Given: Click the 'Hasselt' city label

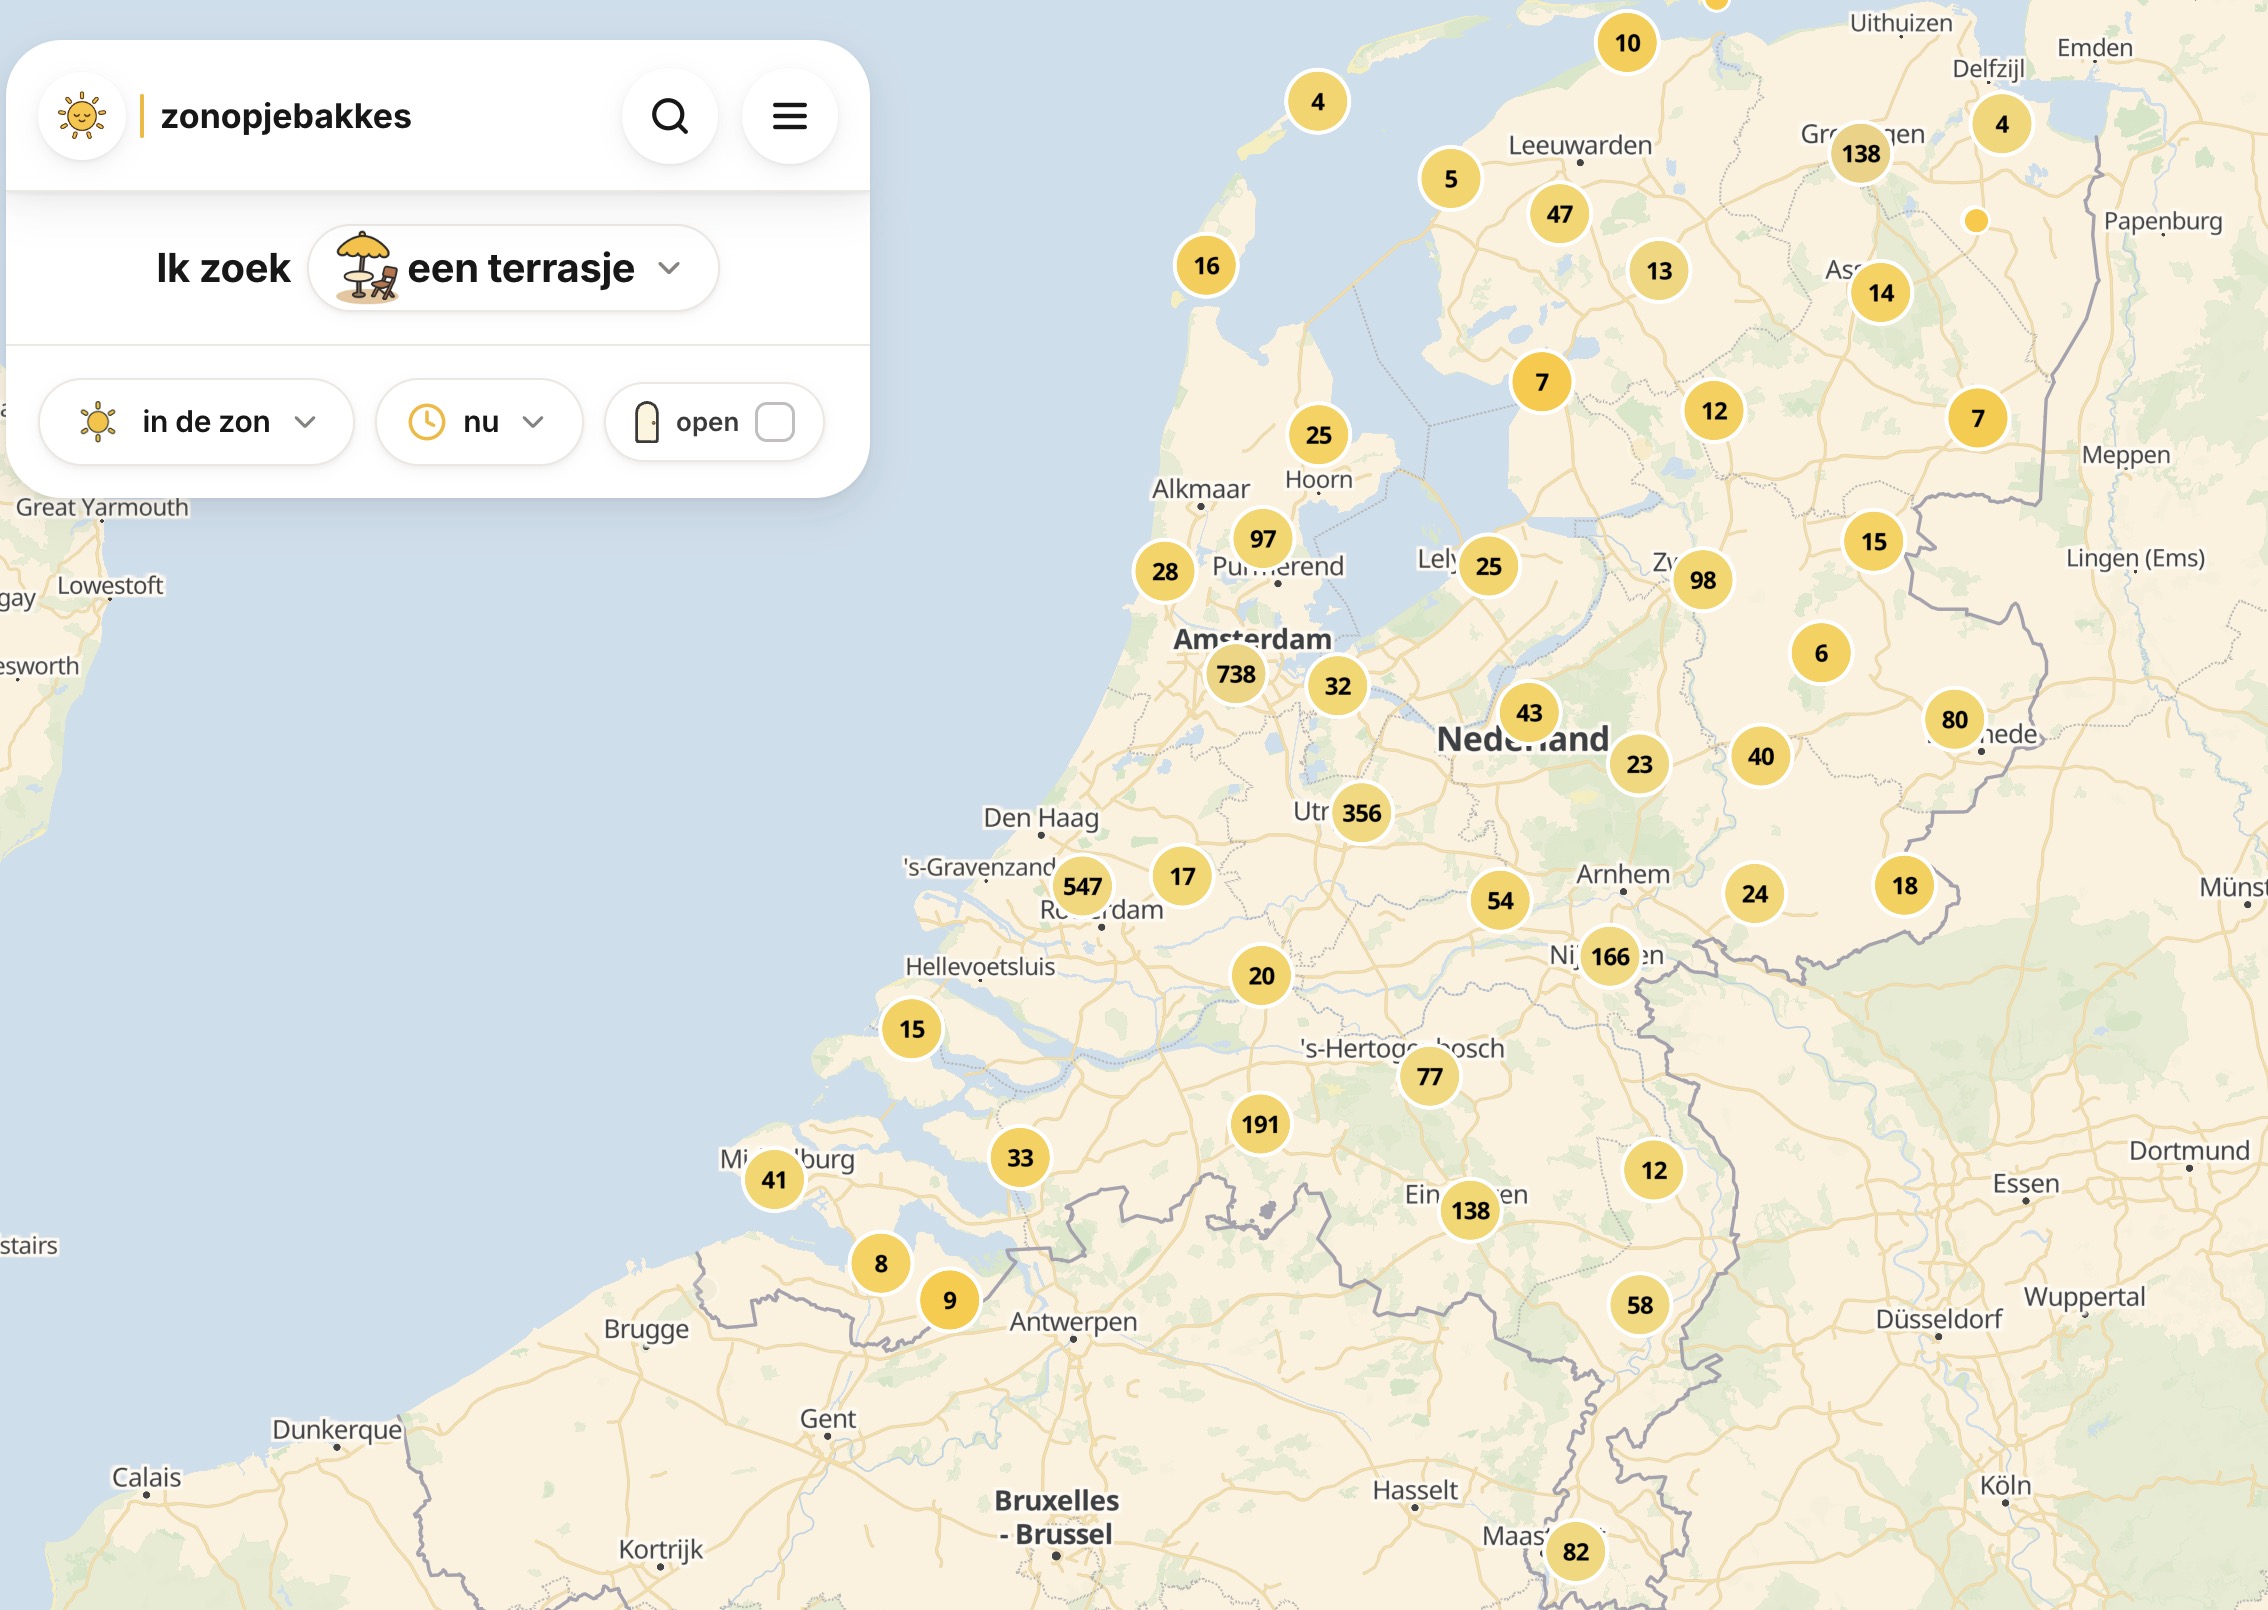Looking at the screenshot, I should coord(1415,1490).
